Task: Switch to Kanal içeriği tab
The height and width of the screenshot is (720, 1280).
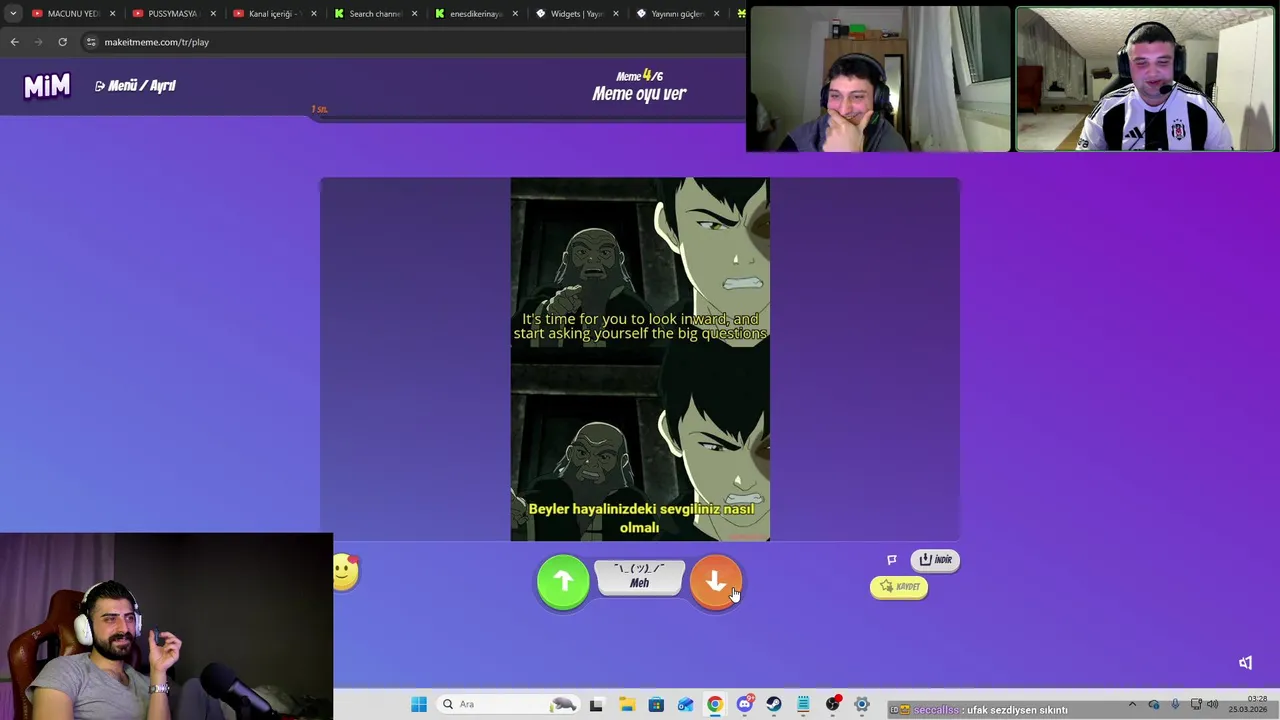Action: tap(275, 14)
